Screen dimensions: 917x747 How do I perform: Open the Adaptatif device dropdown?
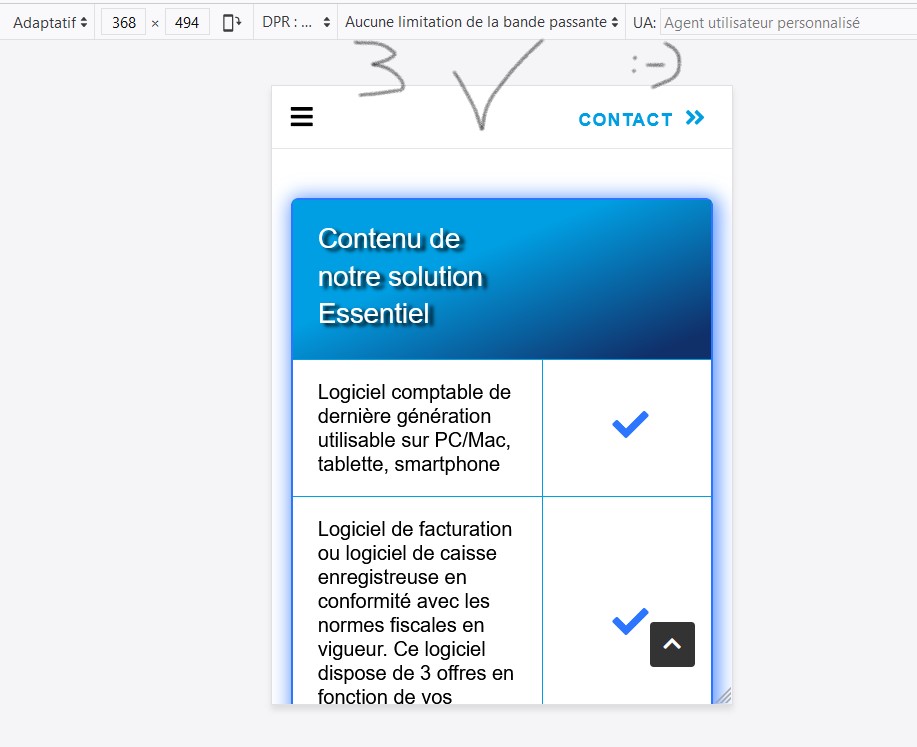[50, 22]
